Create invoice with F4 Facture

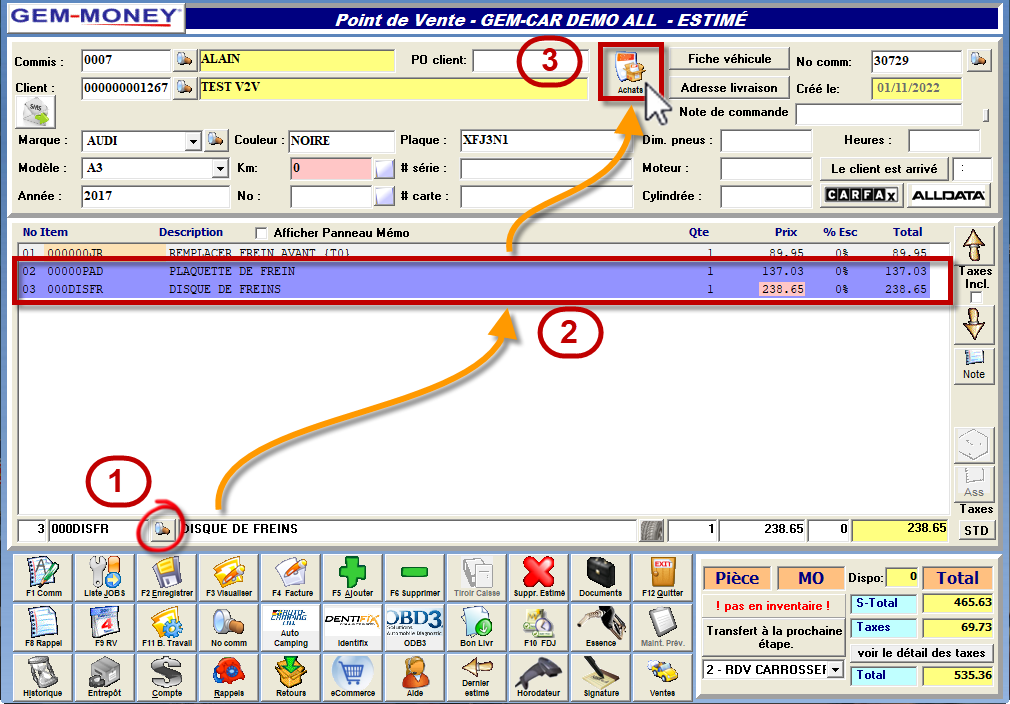291,577
